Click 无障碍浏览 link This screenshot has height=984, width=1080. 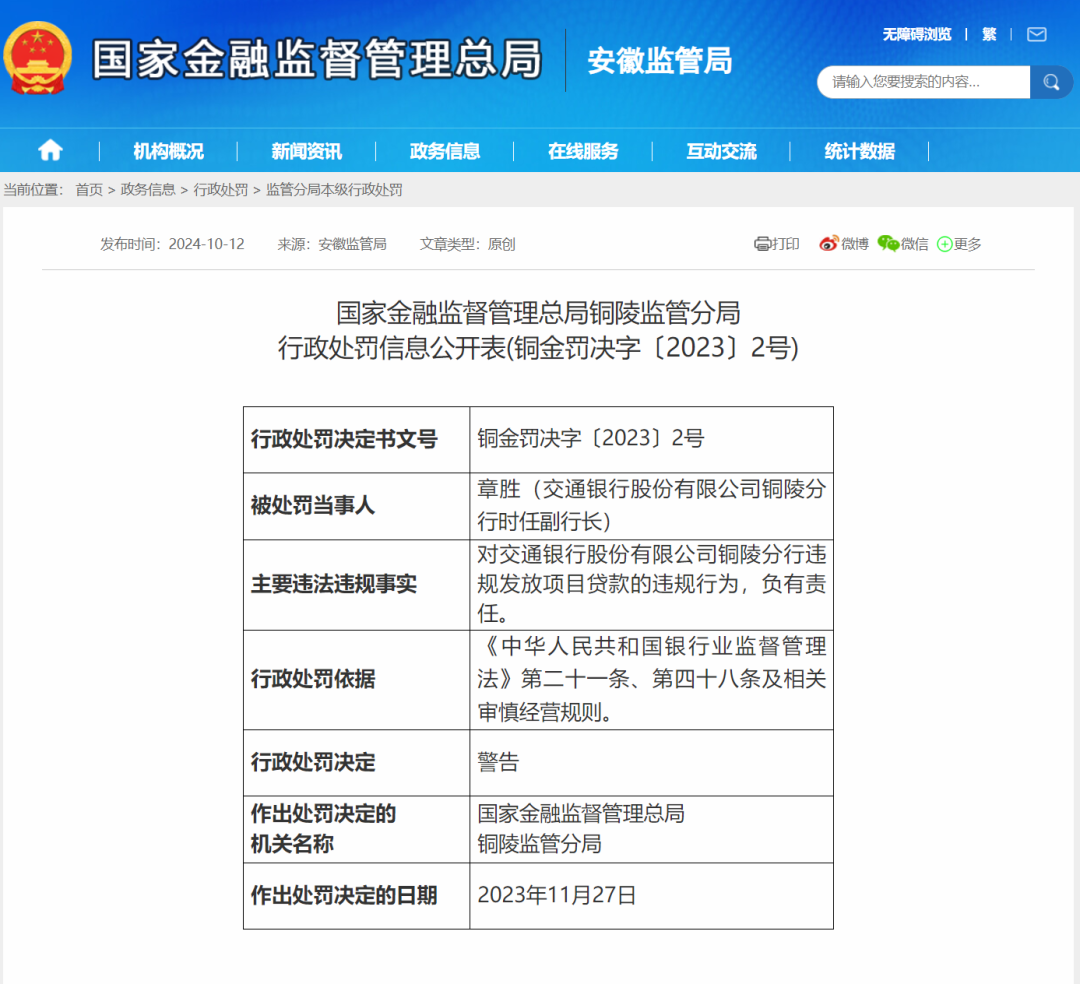click(x=917, y=34)
